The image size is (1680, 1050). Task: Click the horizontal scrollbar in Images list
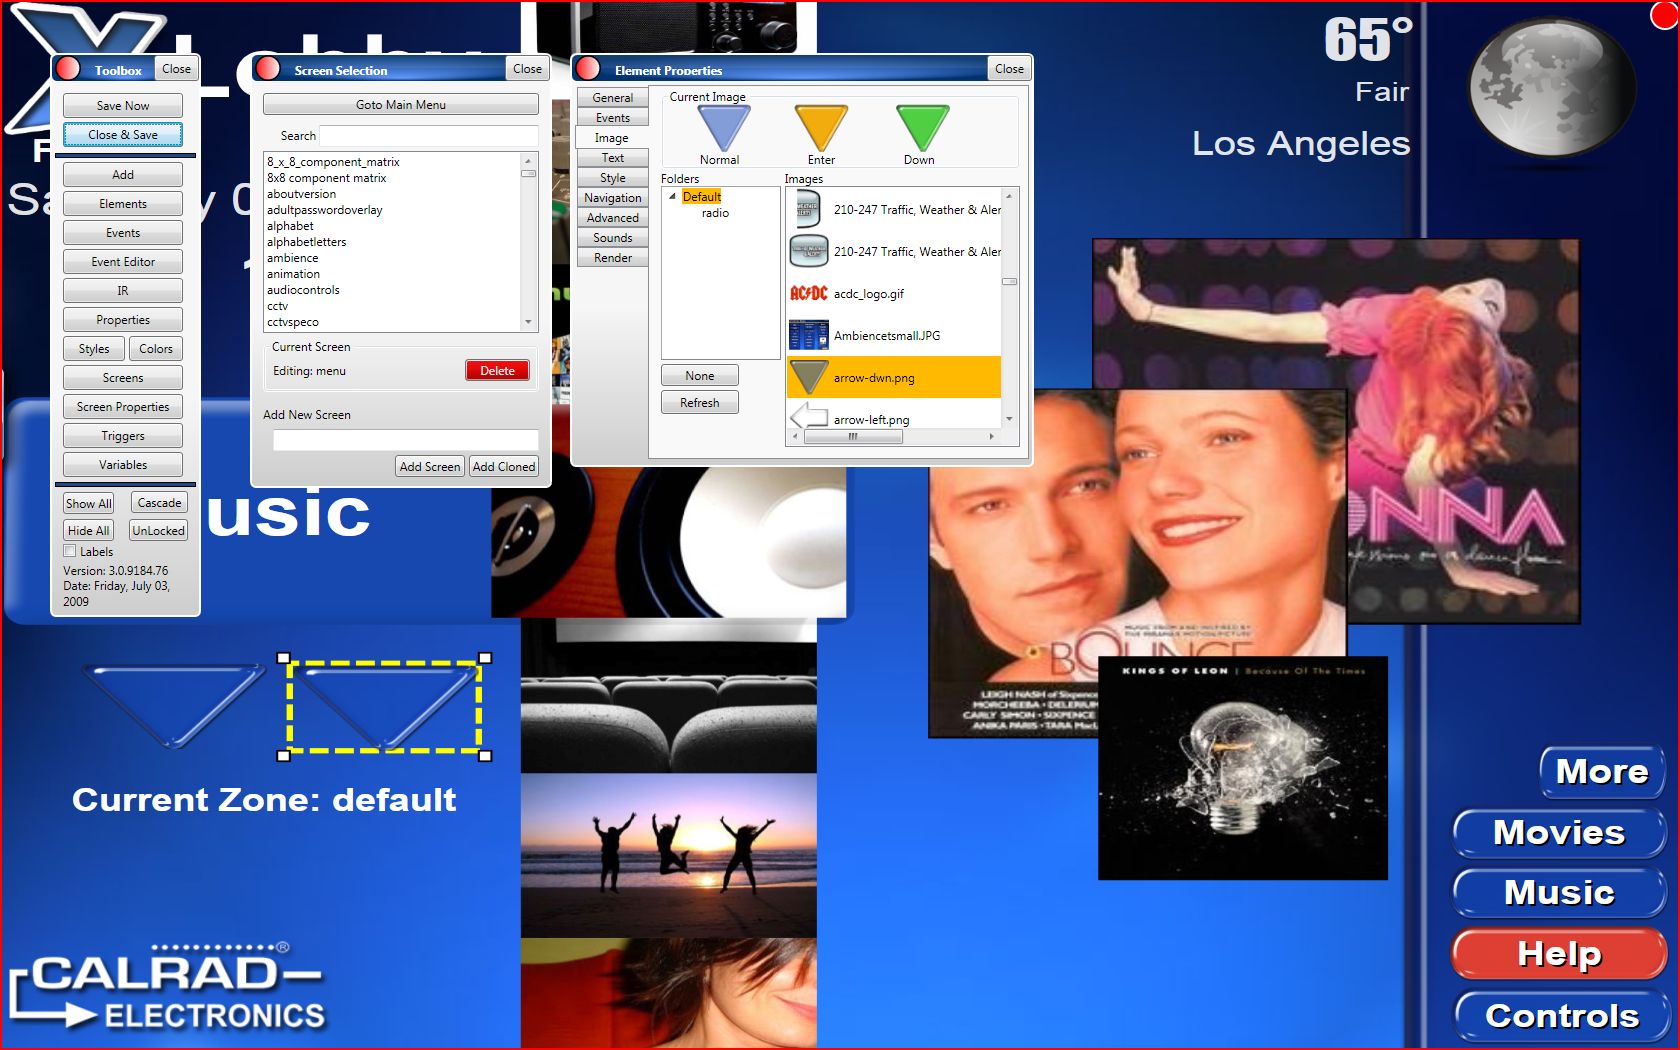852,436
